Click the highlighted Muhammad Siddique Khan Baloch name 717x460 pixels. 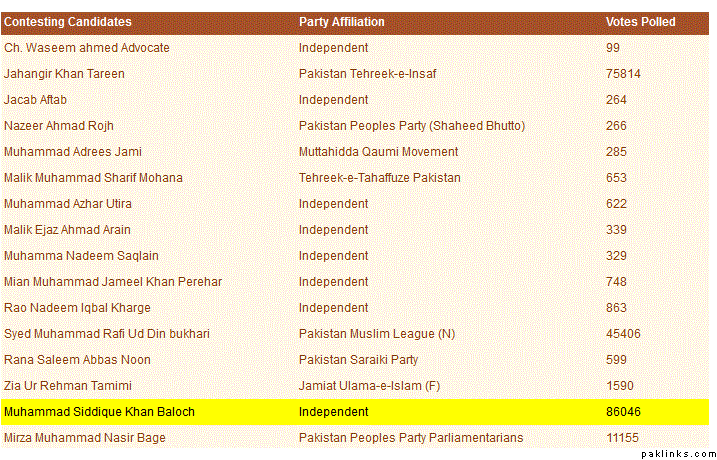point(99,412)
